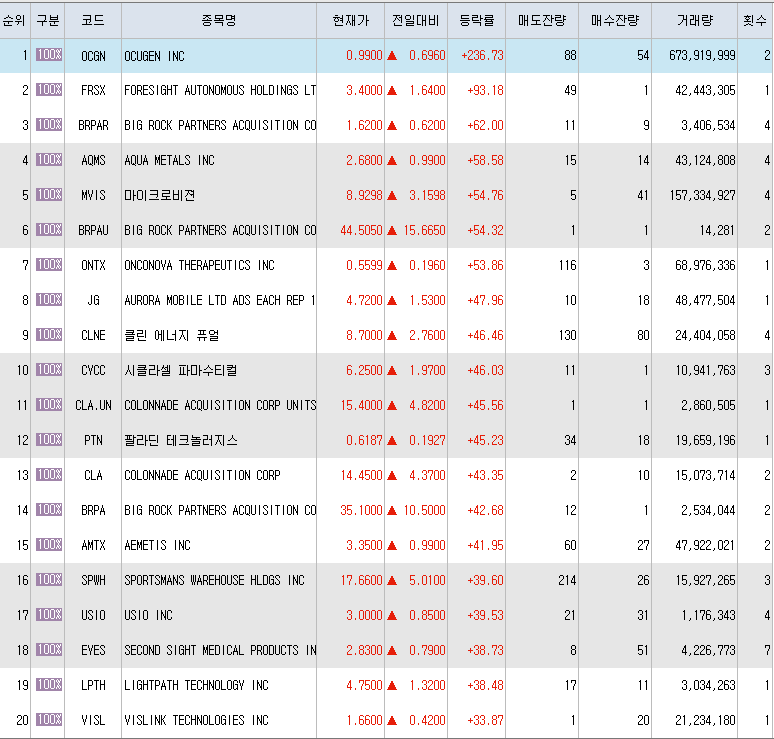
Task: Select the 마이크로비젼 stock name
Action: (x=159, y=195)
